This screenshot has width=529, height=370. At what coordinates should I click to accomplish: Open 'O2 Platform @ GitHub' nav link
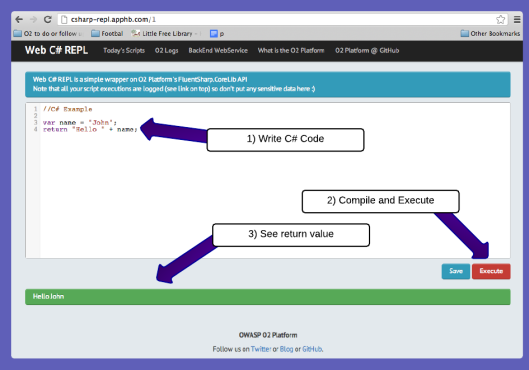coord(367,51)
